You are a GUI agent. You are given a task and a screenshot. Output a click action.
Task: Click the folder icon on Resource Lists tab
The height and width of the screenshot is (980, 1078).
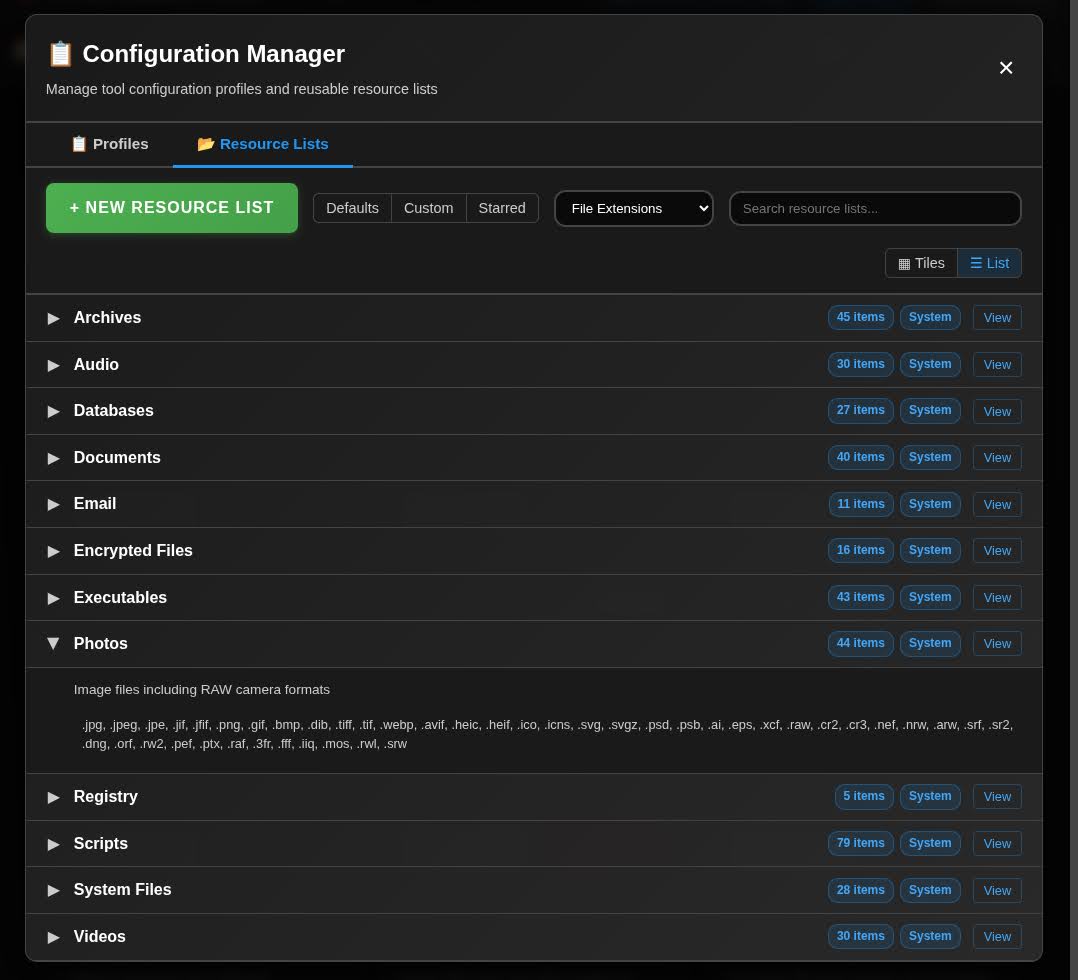pyautogui.click(x=206, y=144)
